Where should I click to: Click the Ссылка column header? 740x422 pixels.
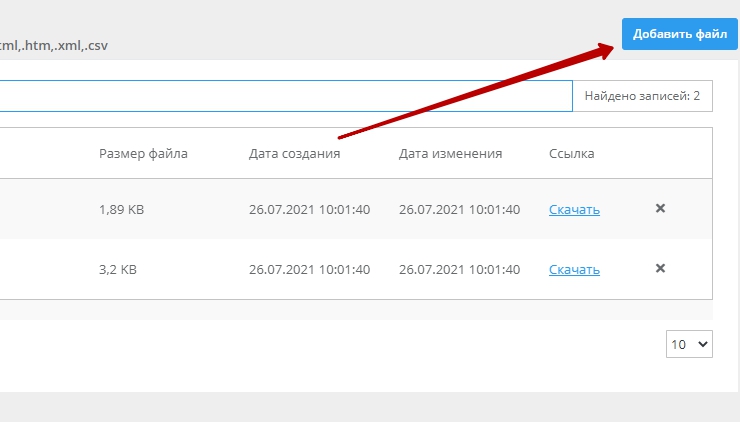coord(572,154)
